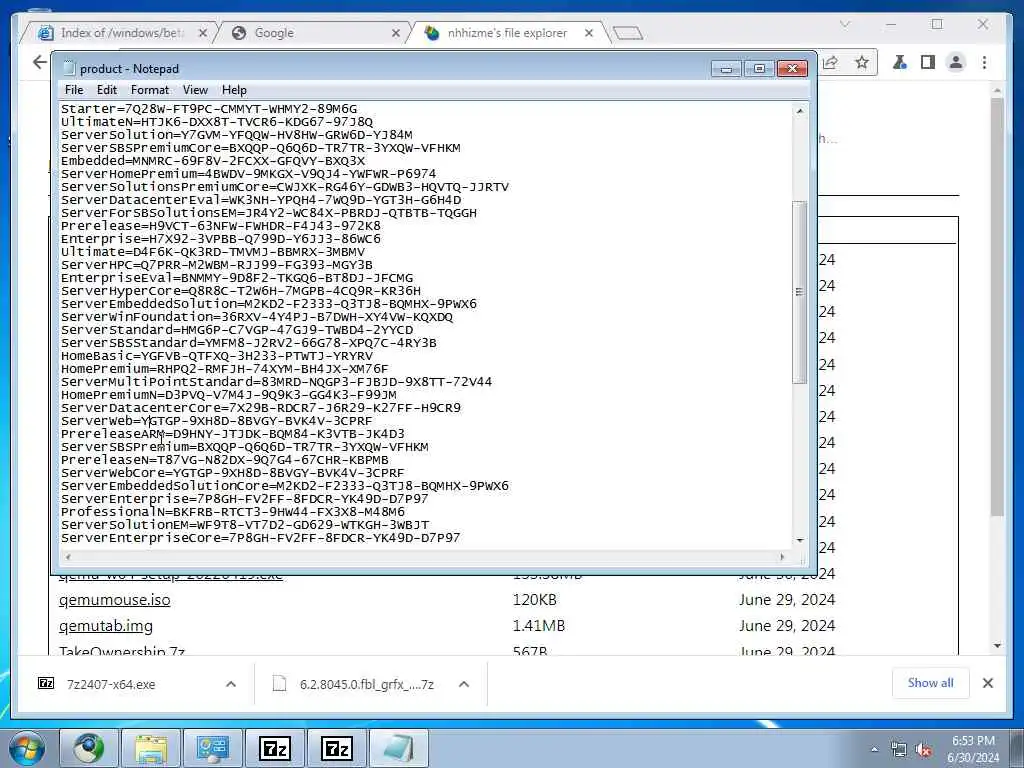
Task: Click the browser back arrow
Action: [x=40, y=62]
